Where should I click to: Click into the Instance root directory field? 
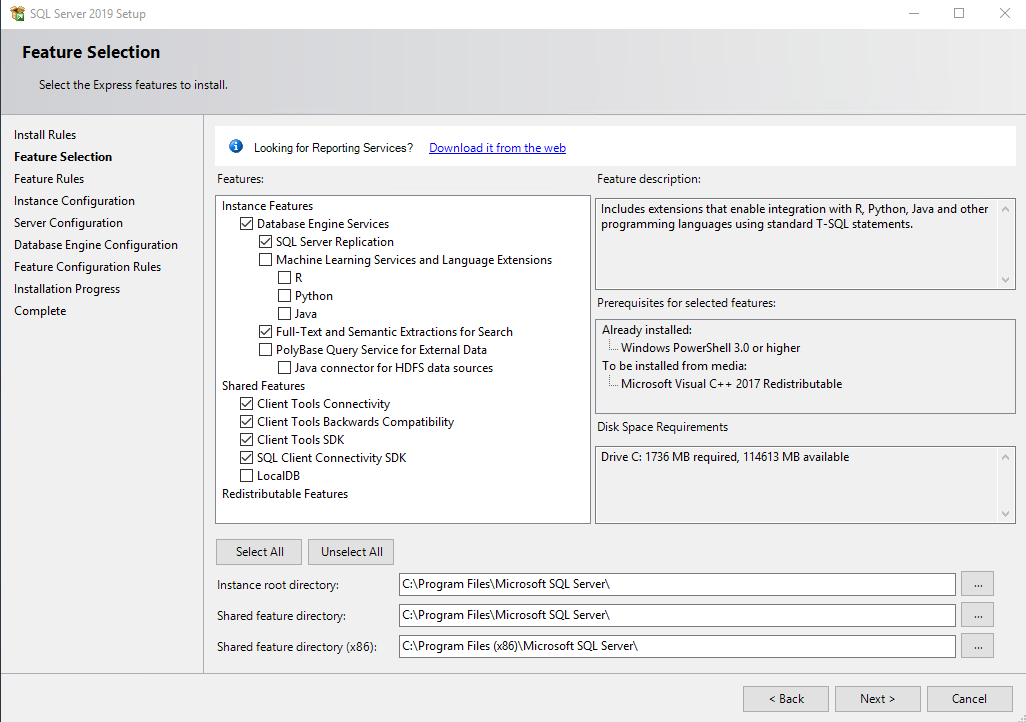coord(676,583)
